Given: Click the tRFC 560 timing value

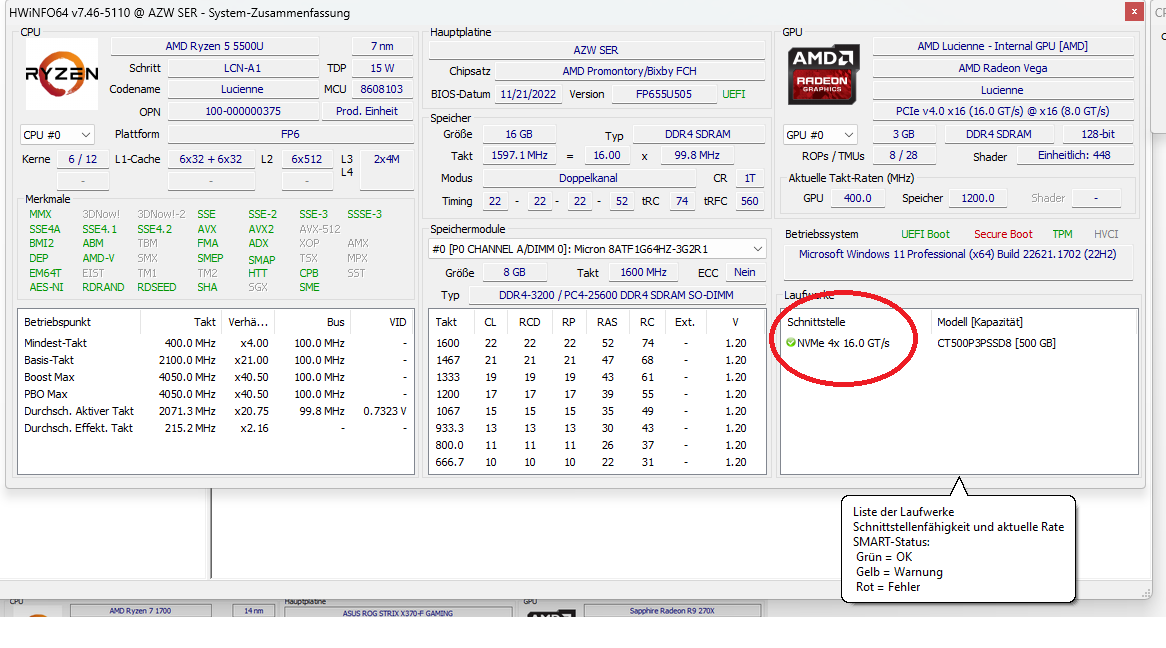Looking at the screenshot, I should tap(750, 201).
